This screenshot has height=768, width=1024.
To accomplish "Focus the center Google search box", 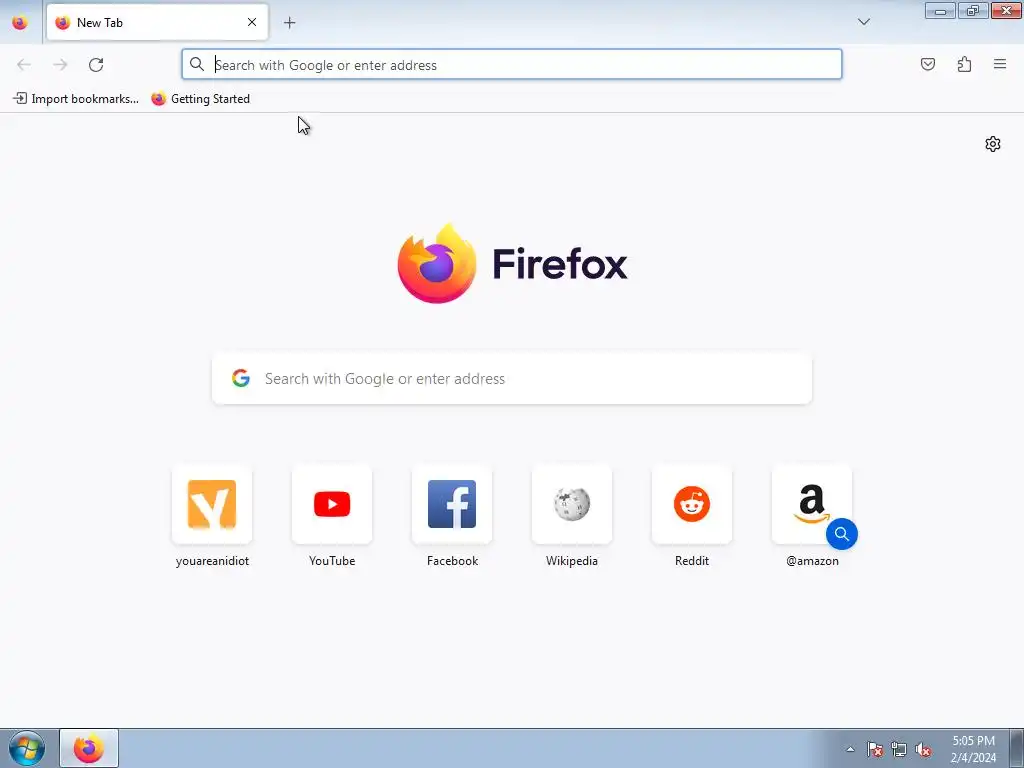I will 512,379.
